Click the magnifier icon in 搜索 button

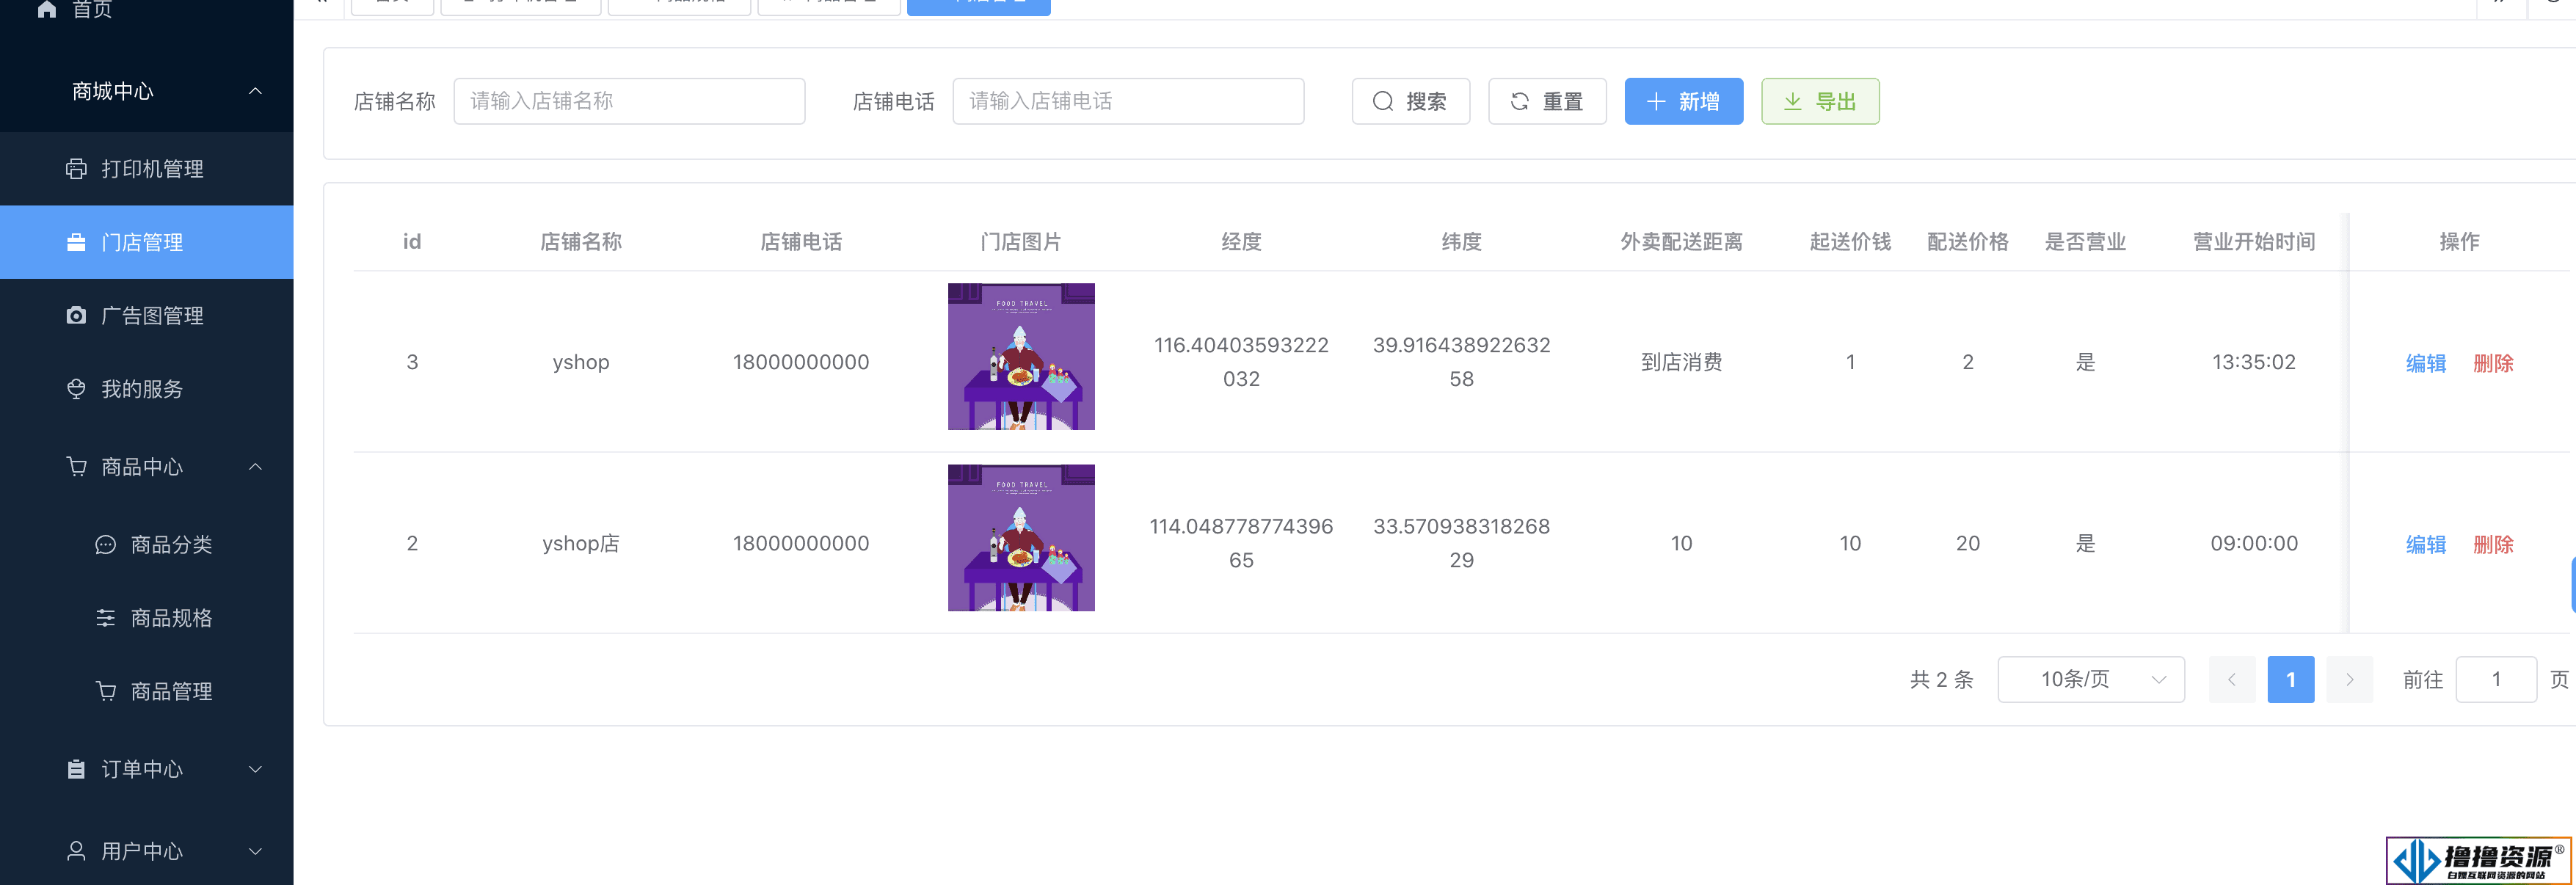[x=1383, y=101]
